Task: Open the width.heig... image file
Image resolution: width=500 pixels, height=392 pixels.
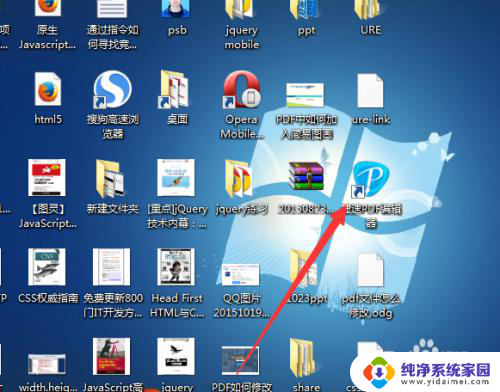Action: click(47, 364)
